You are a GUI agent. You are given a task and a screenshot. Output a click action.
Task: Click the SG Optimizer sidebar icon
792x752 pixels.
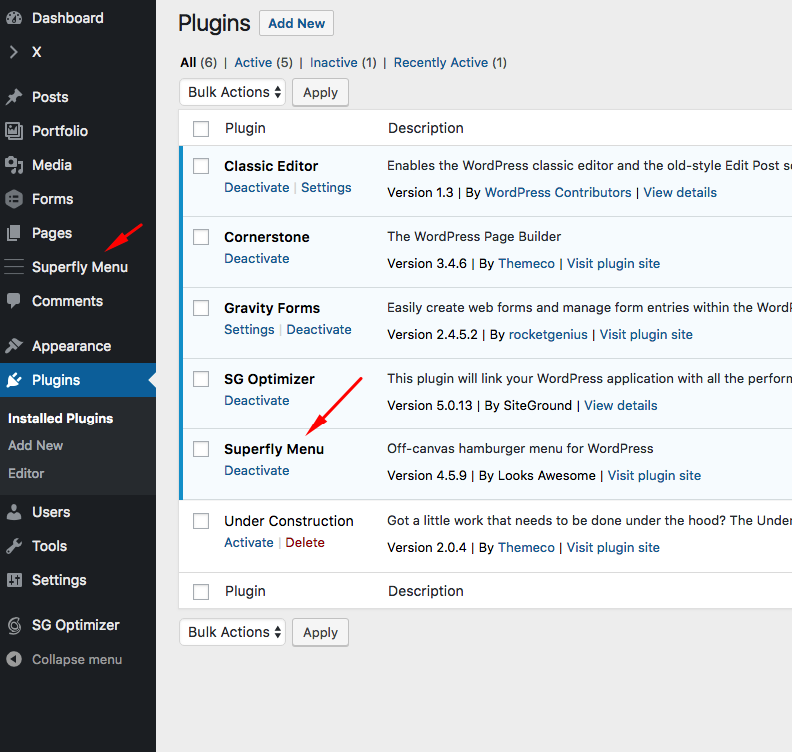tap(14, 625)
